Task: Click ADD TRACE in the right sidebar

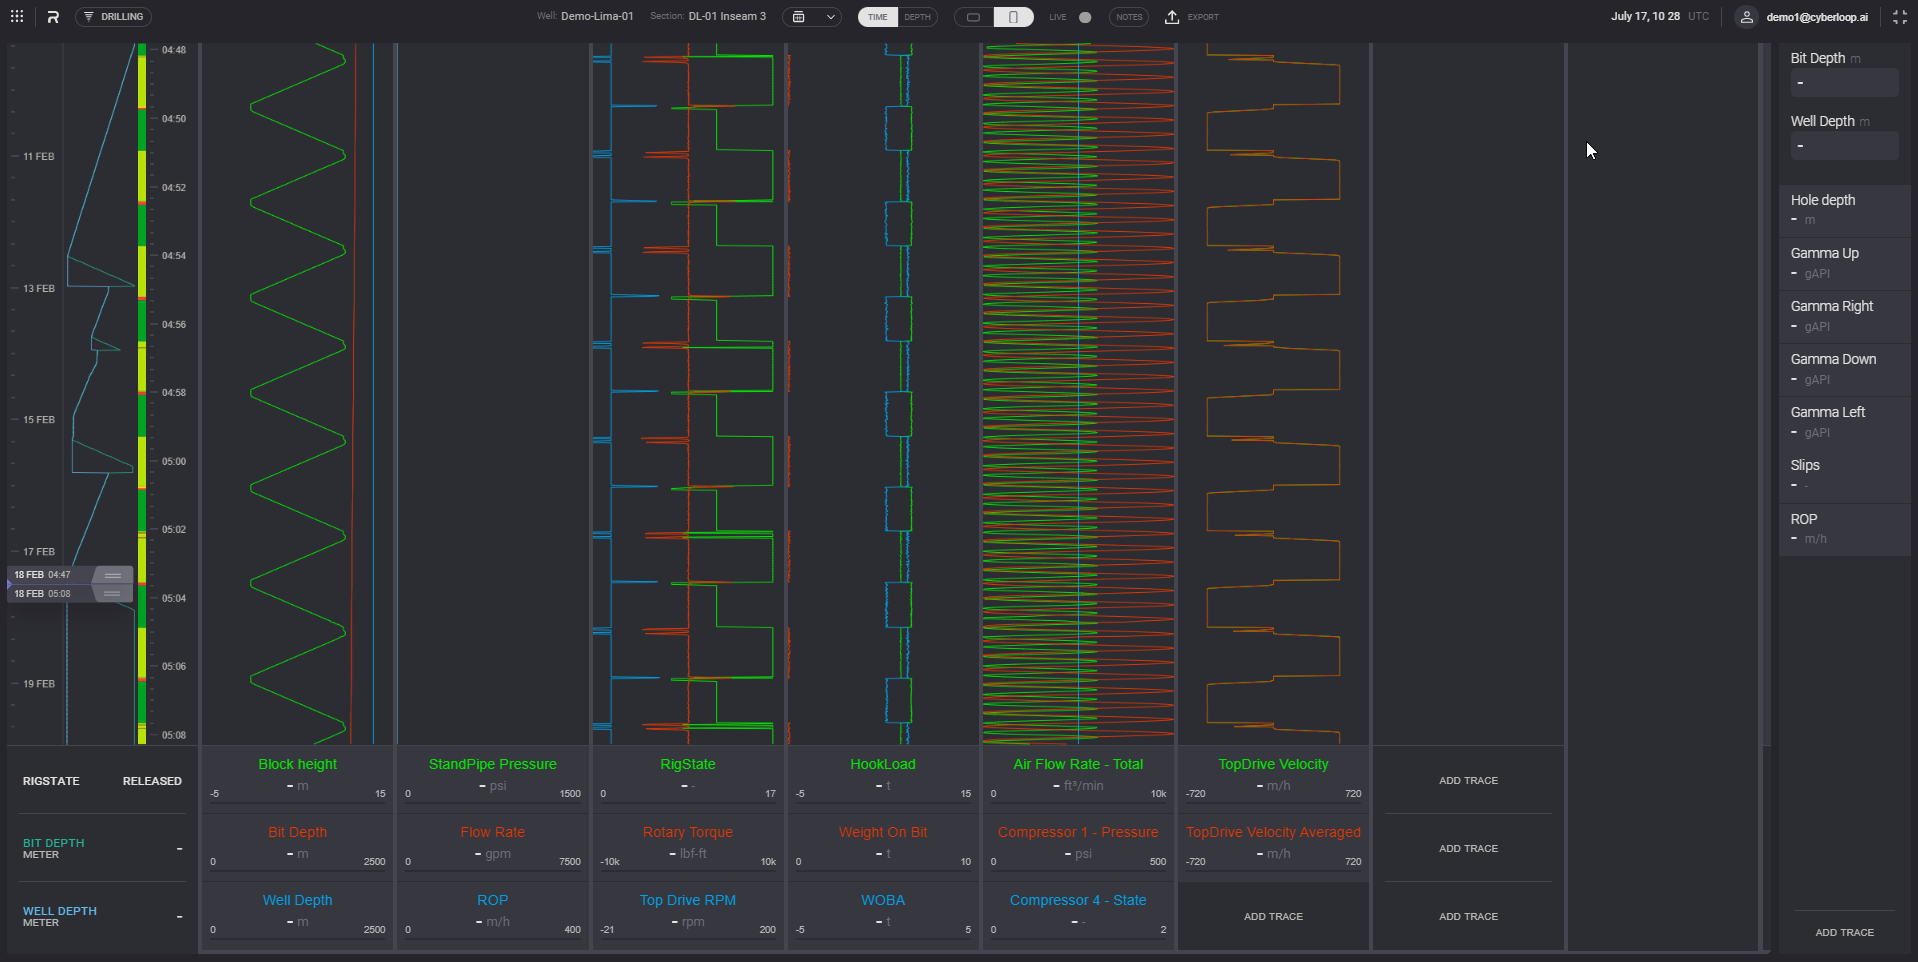Action: (x=1844, y=932)
